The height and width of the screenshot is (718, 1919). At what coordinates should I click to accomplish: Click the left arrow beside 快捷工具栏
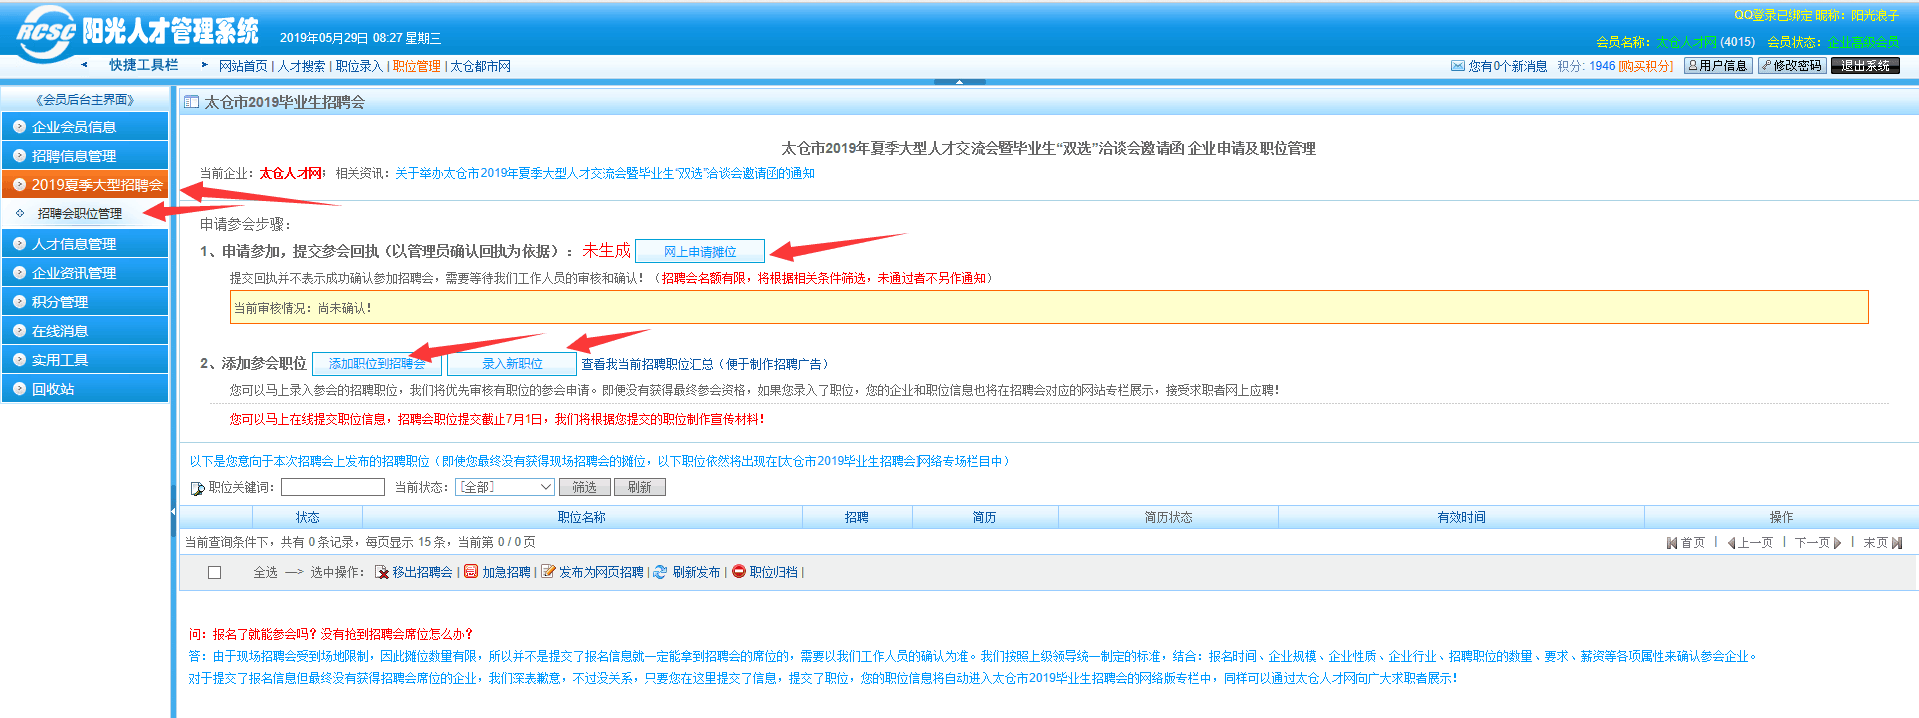[84, 65]
